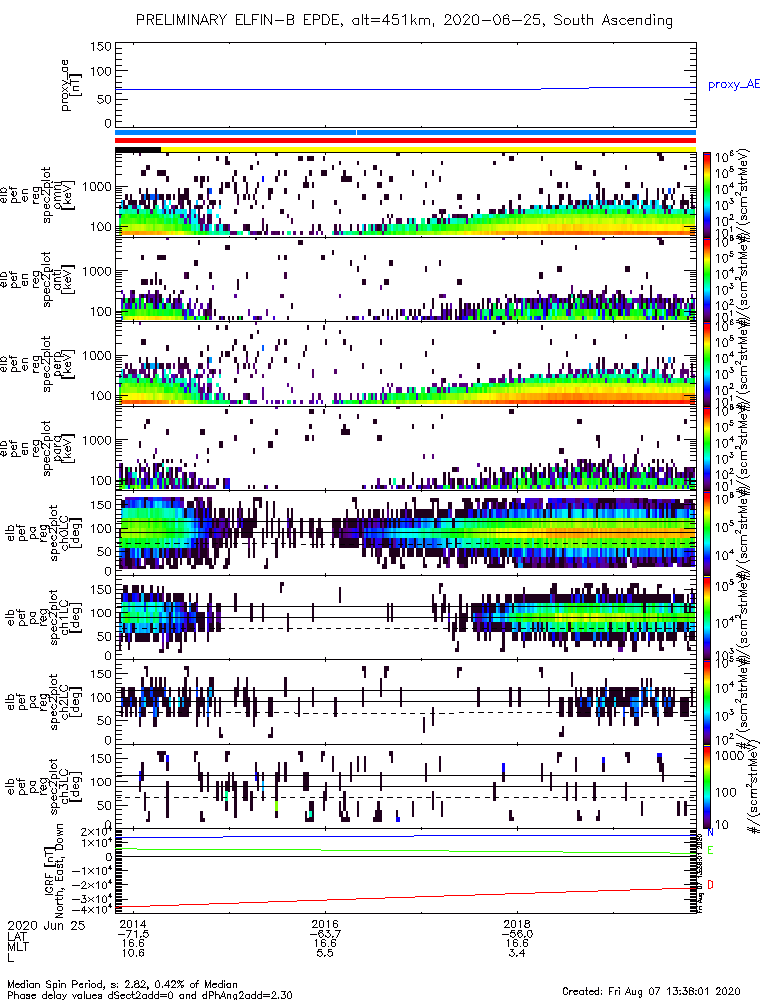Click the blue proxy_AE line in the top panel

405,89
